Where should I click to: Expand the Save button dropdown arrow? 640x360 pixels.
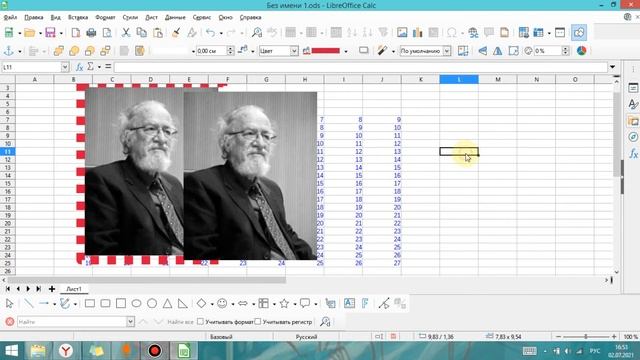point(61,33)
